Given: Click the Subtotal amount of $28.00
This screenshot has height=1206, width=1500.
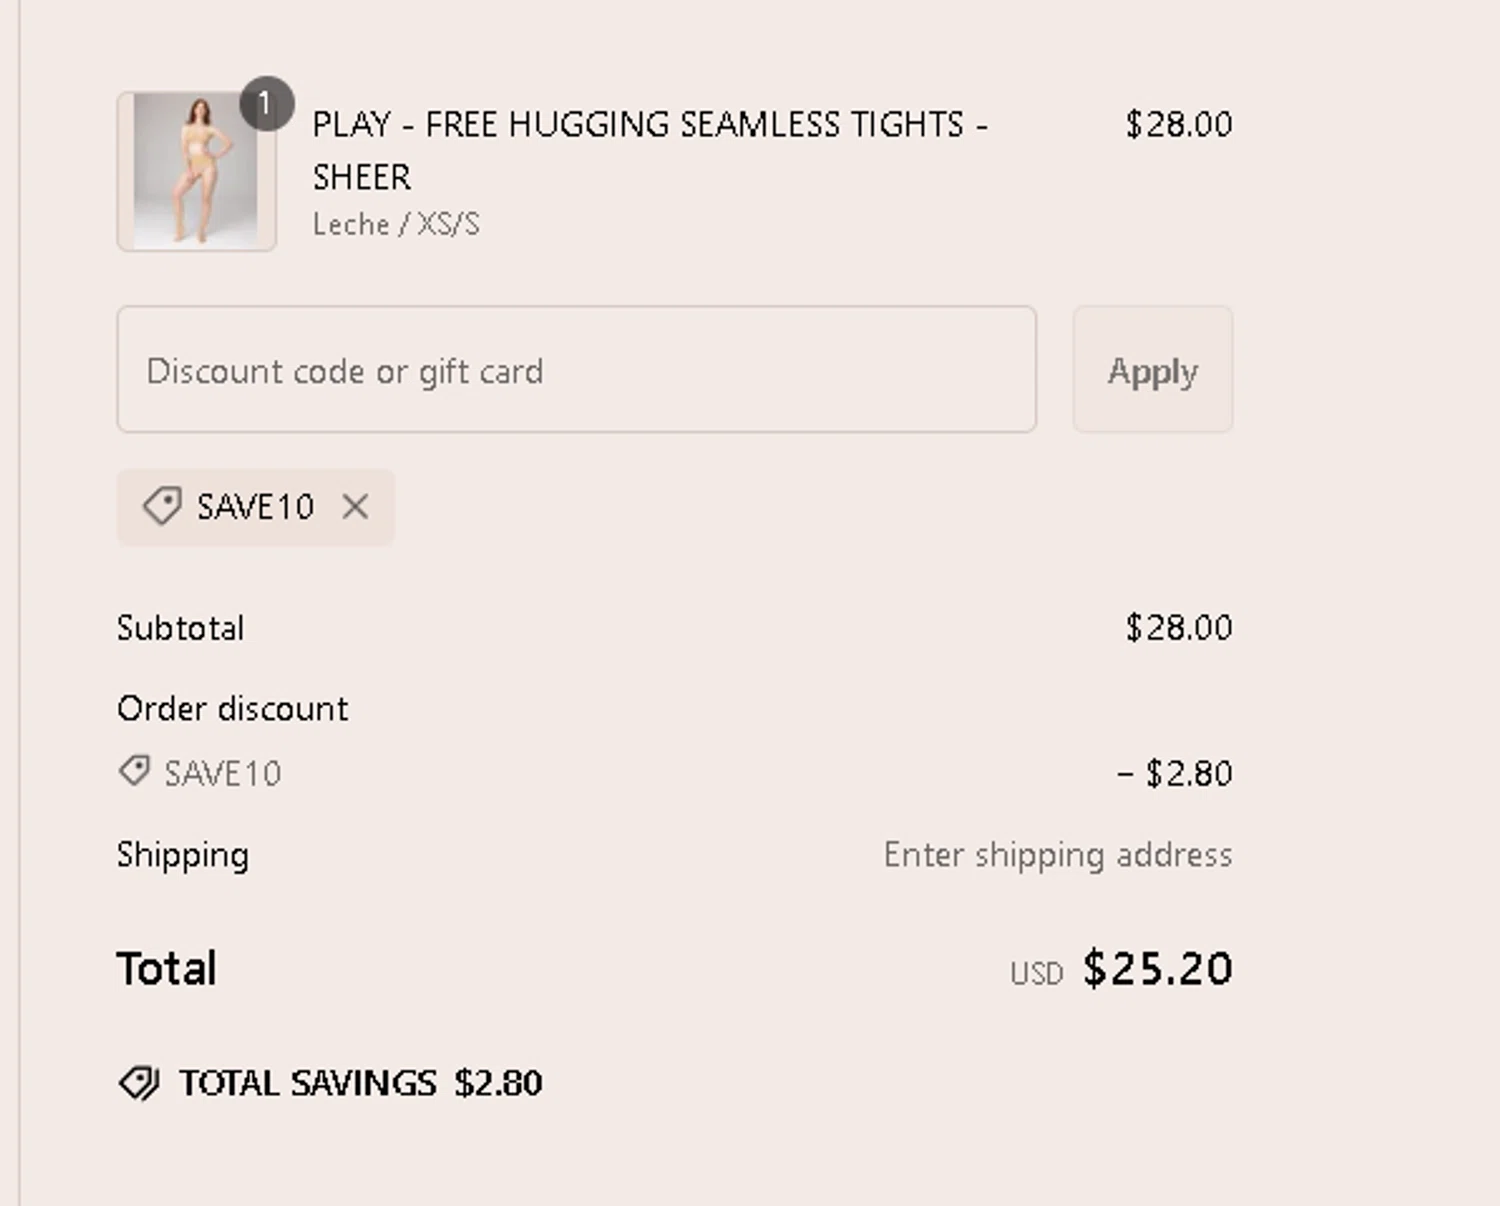Looking at the screenshot, I should [x=1178, y=628].
